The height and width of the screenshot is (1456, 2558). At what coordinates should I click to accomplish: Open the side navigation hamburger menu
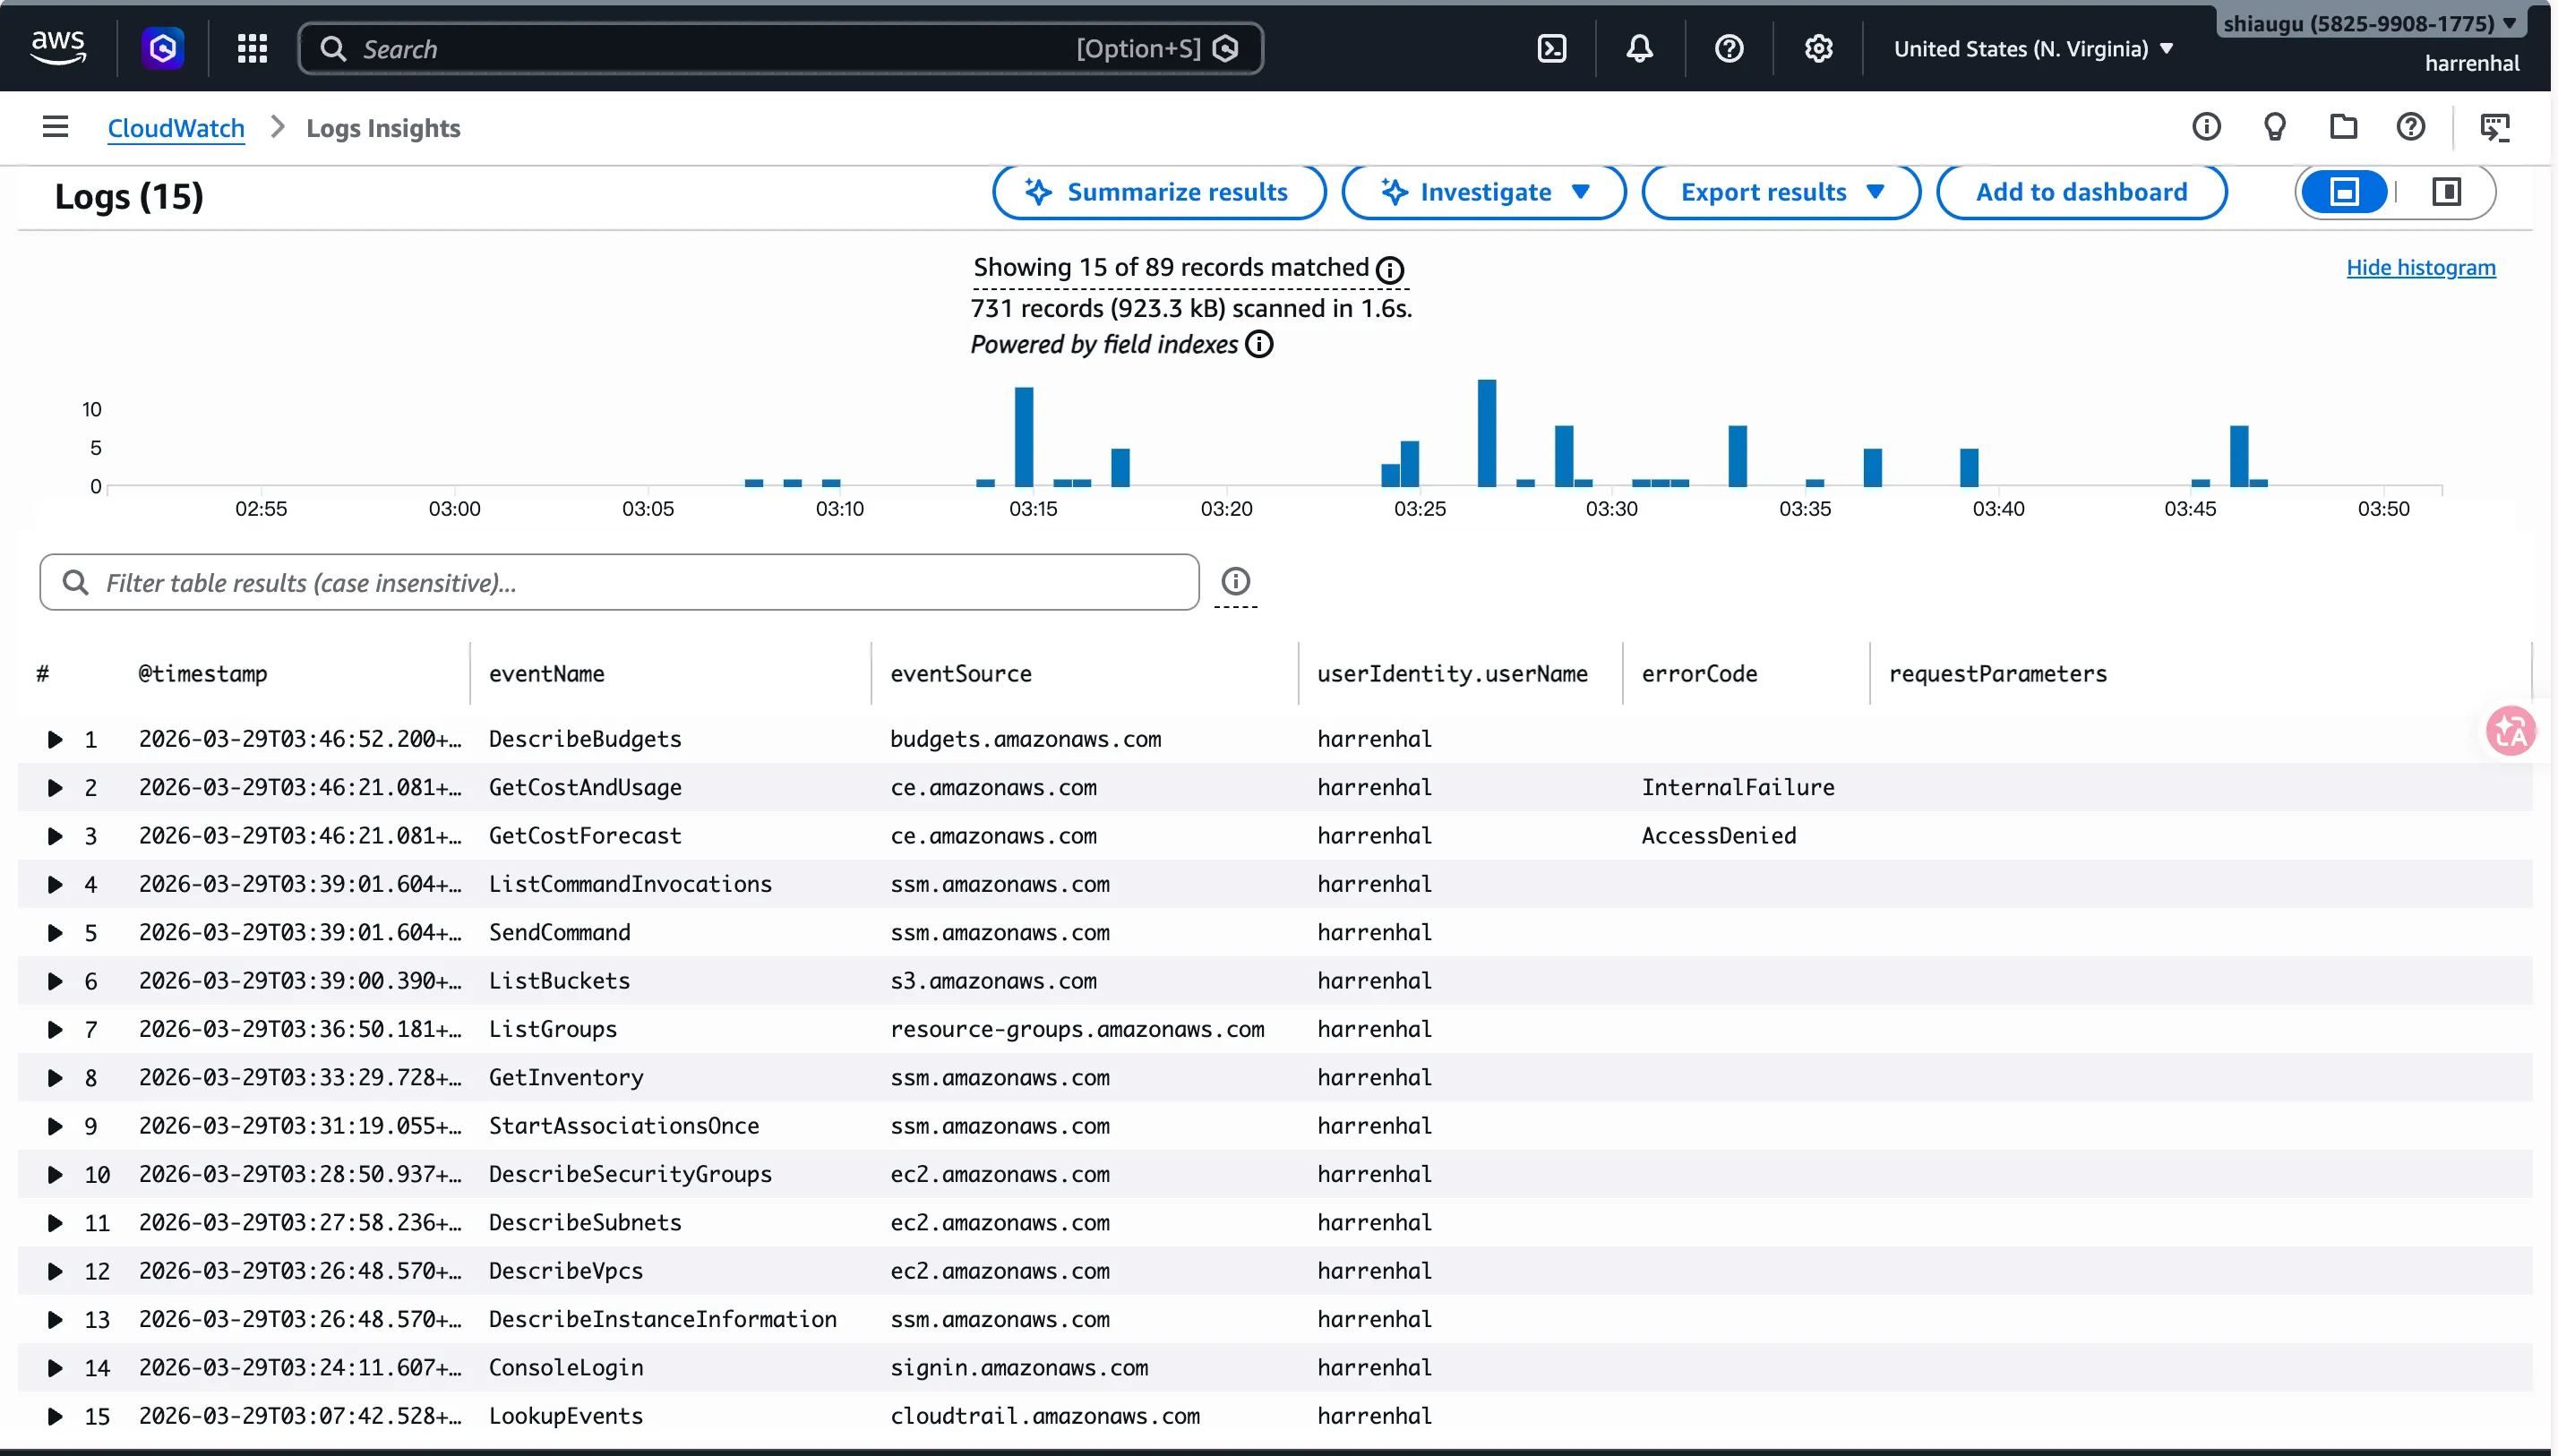pyautogui.click(x=55, y=127)
